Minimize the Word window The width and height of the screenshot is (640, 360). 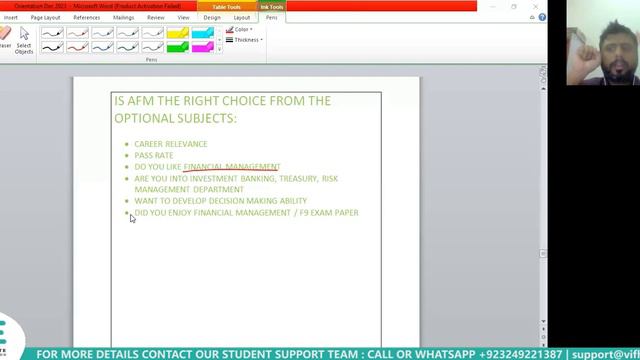pyautogui.click(x=493, y=6)
